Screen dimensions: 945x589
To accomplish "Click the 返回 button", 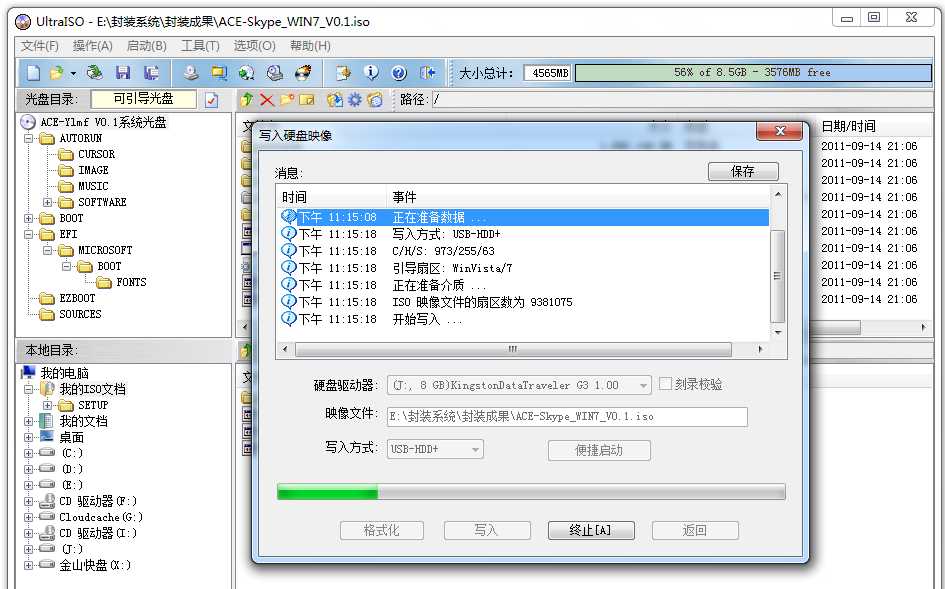I will 695,531.
